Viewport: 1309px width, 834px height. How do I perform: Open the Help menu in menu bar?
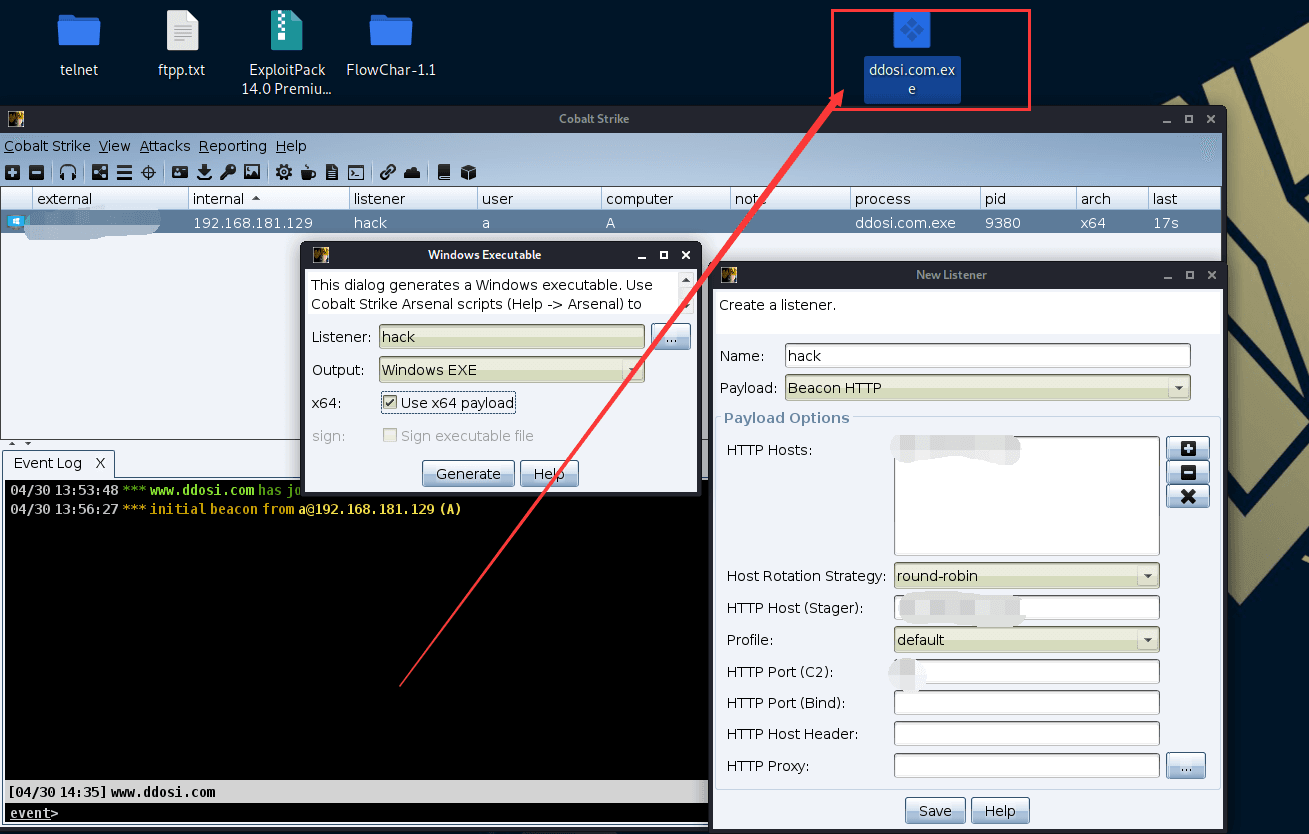291,146
